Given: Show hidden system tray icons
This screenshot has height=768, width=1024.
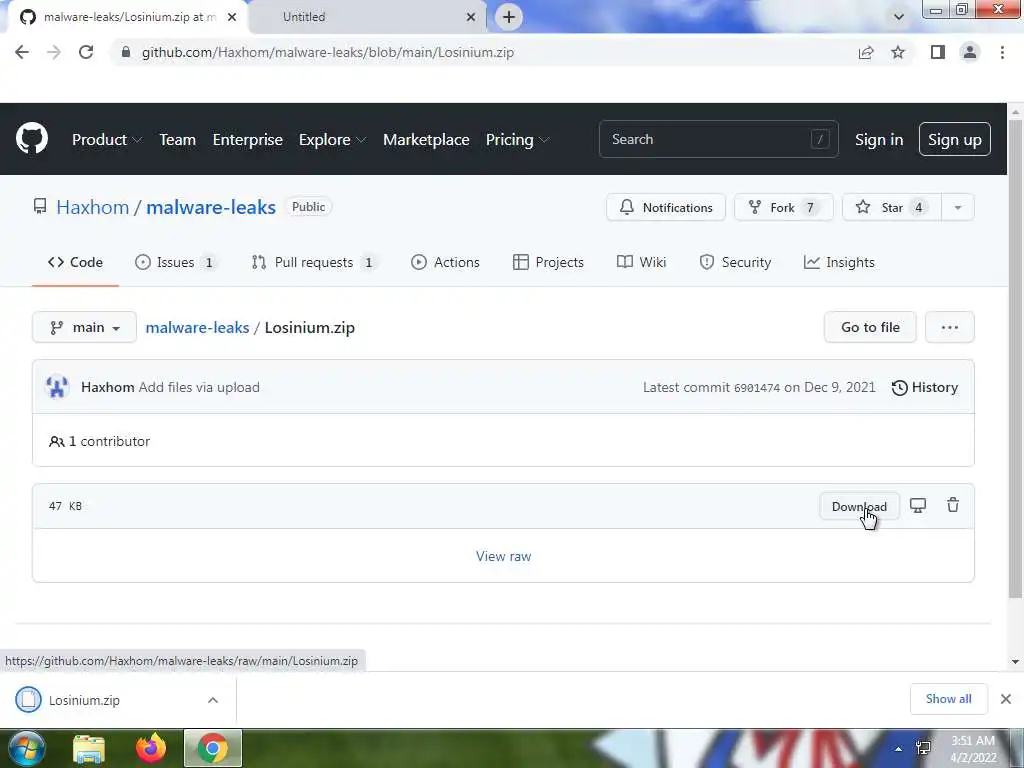Looking at the screenshot, I should coord(899,749).
